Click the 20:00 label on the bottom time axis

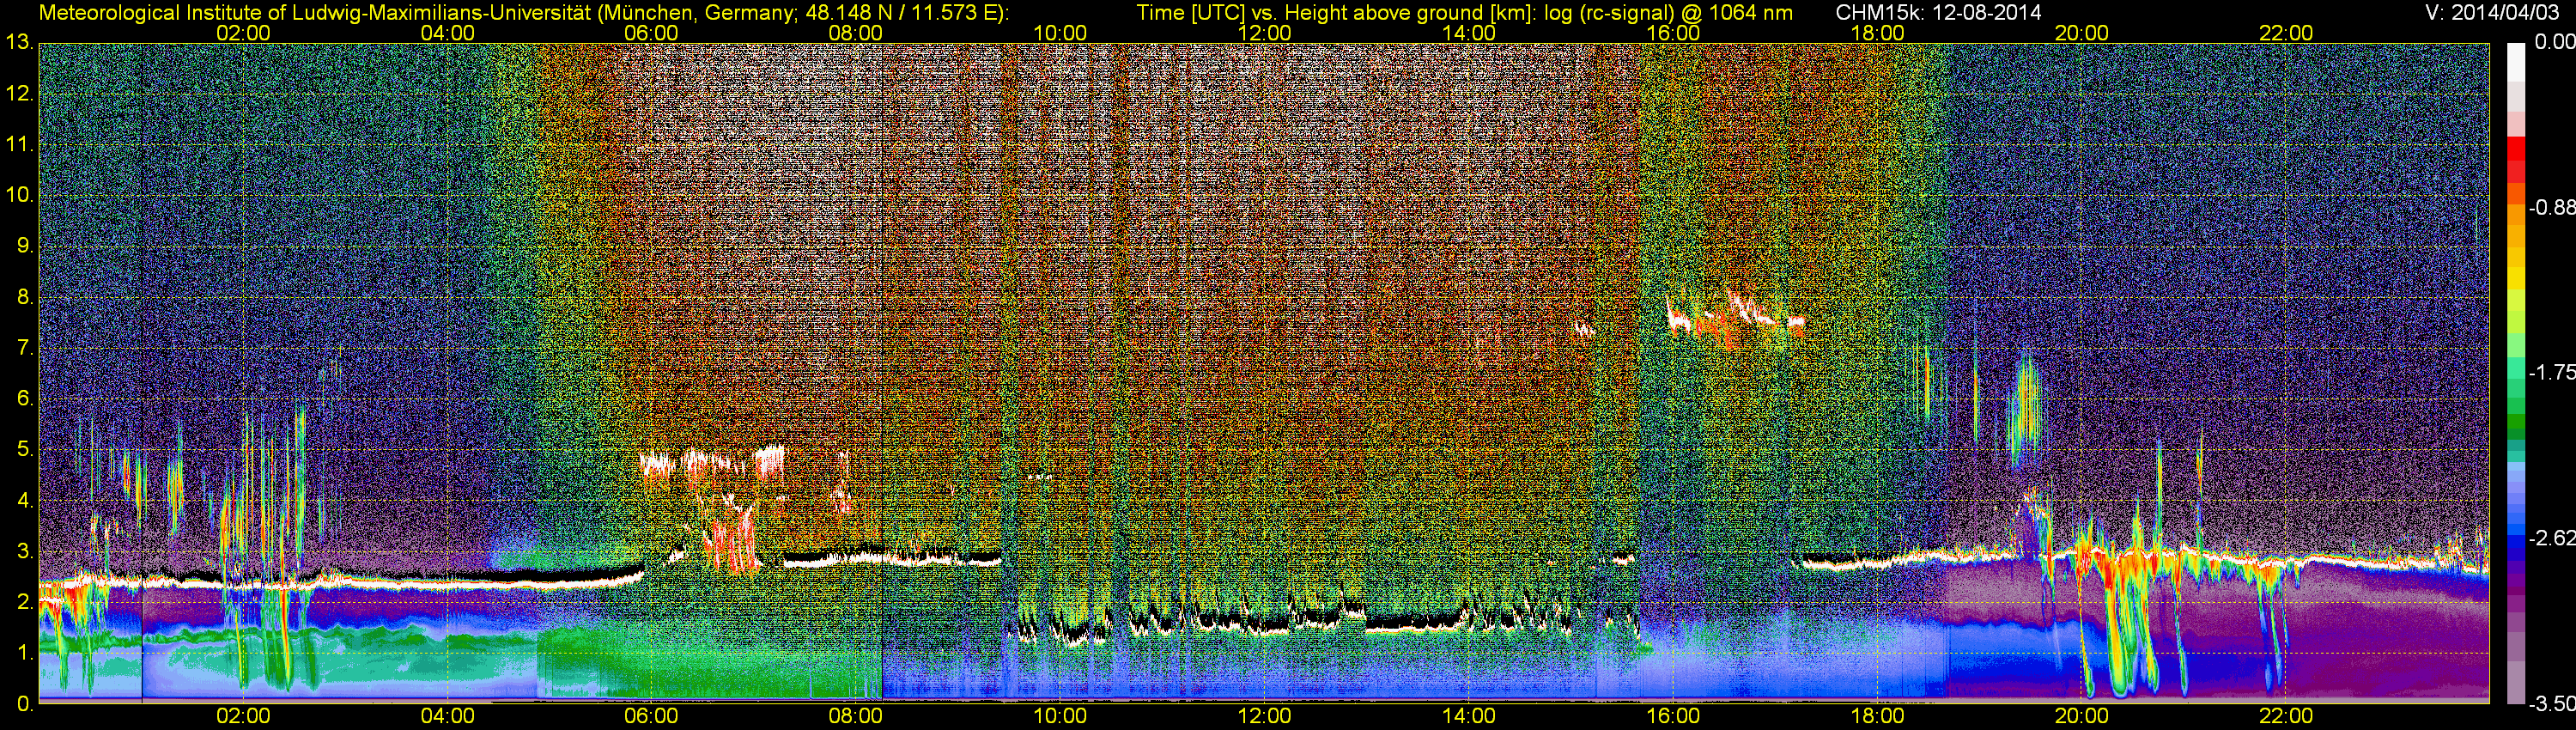[2082, 716]
